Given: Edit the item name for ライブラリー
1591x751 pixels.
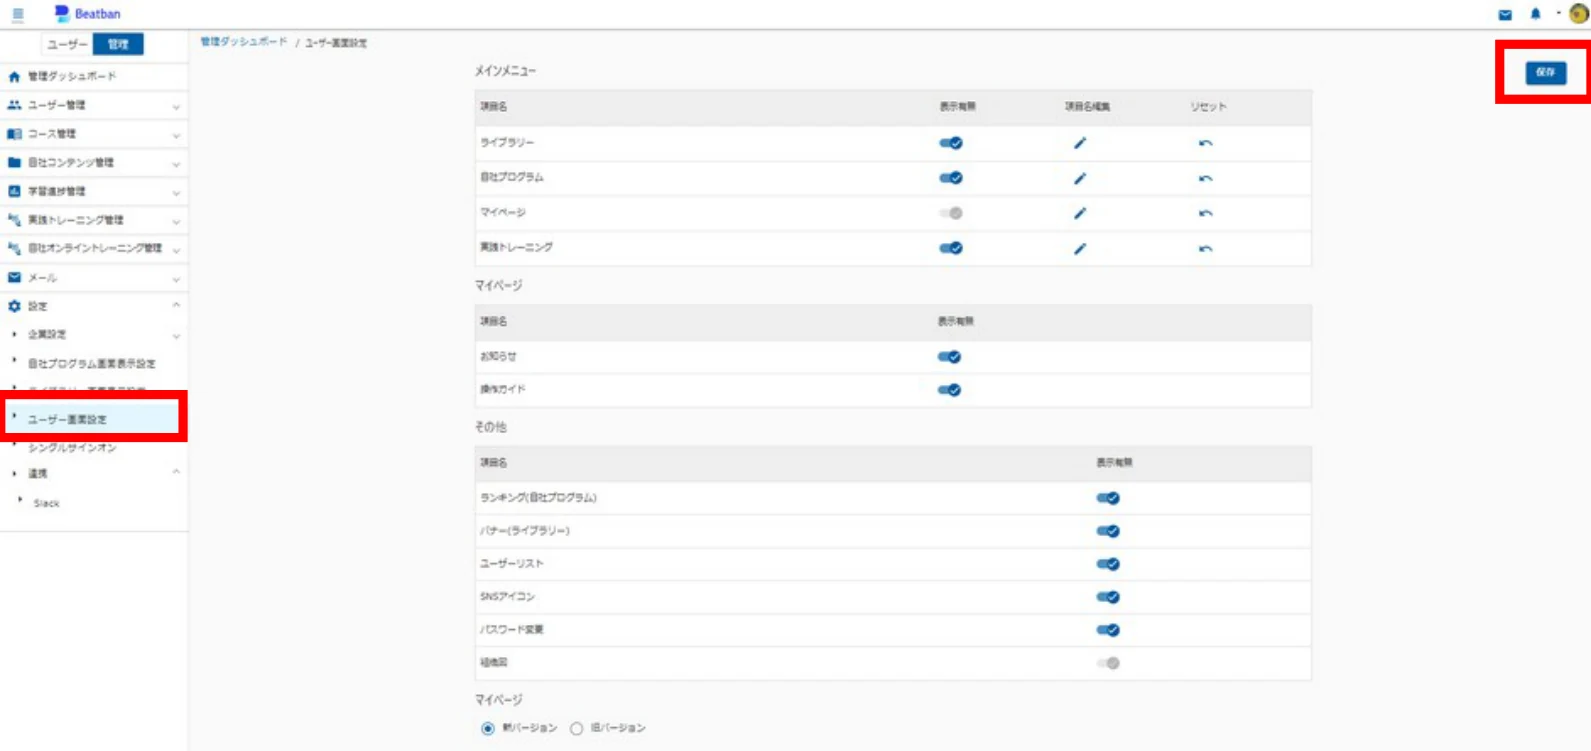Looking at the screenshot, I should (x=1080, y=143).
